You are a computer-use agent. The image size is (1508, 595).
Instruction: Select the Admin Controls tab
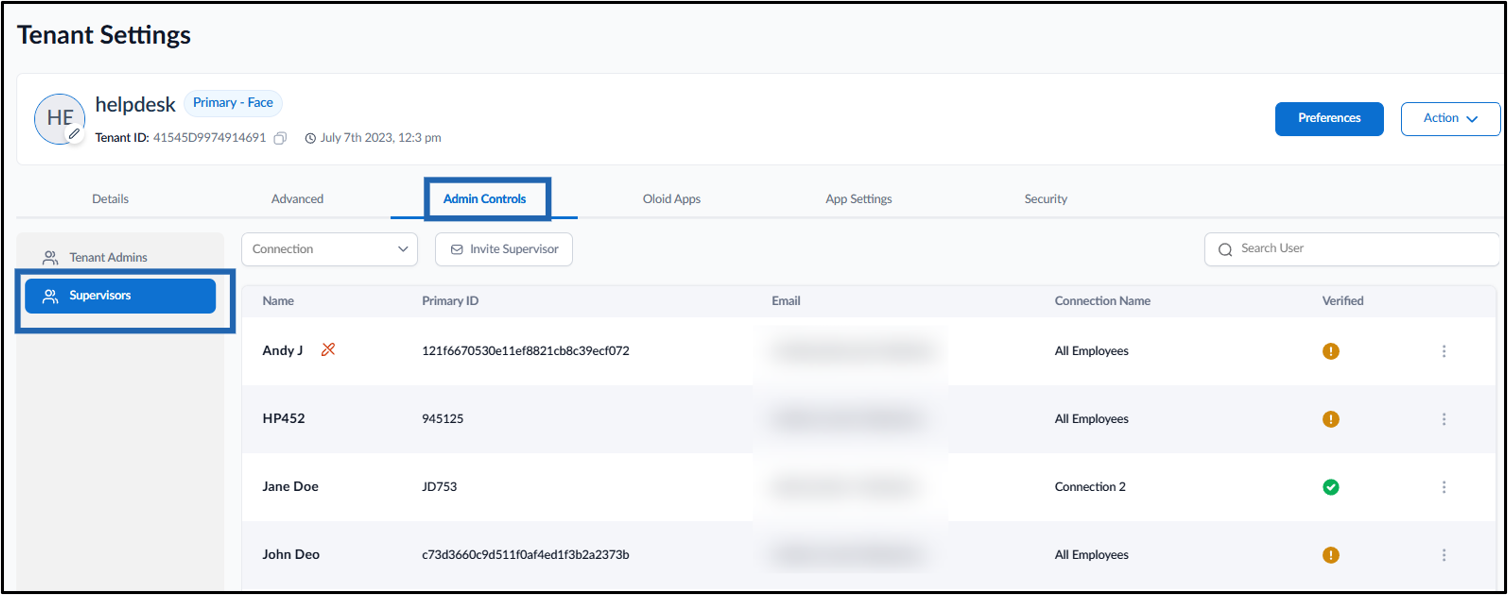point(484,199)
